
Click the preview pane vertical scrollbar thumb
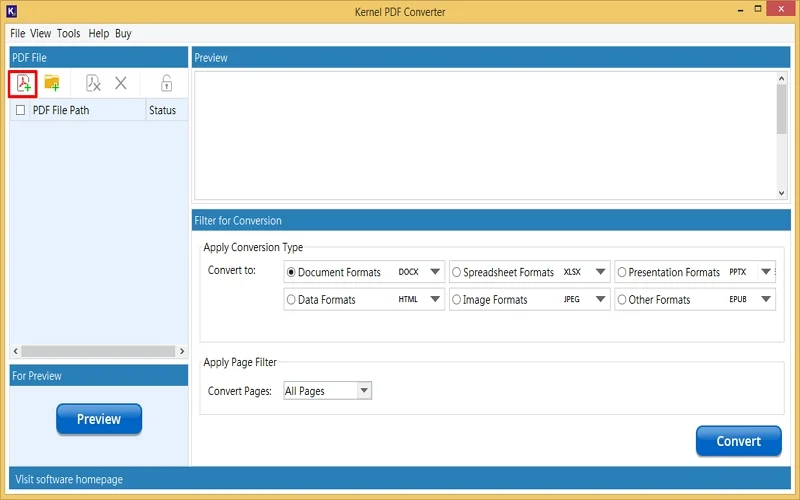(782, 109)
